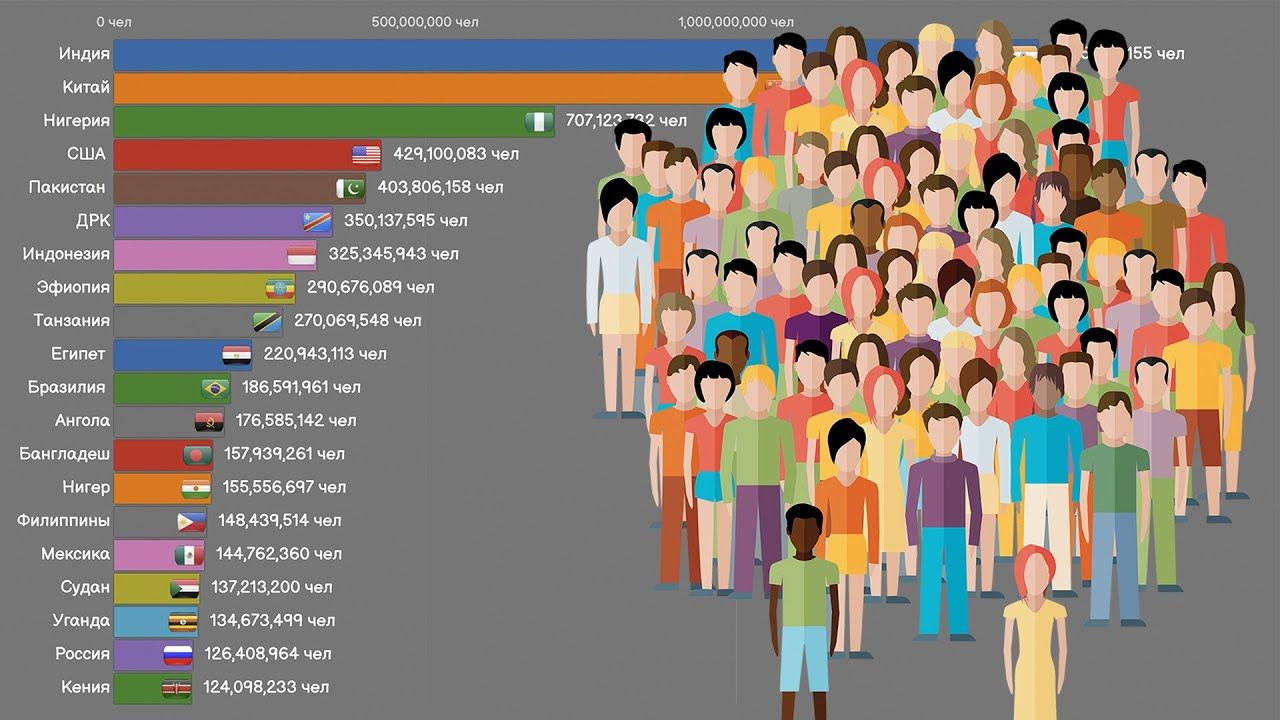Click the Philippines flag icon
Viewport: 1280px width, 720px height.
[x=191, y=521]
